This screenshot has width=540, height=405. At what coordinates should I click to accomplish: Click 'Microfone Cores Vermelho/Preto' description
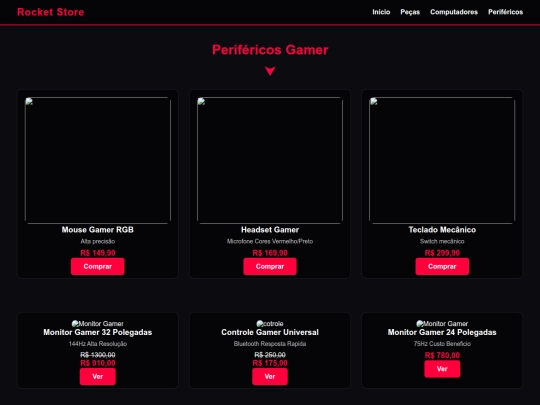click(x=270, y=241)
